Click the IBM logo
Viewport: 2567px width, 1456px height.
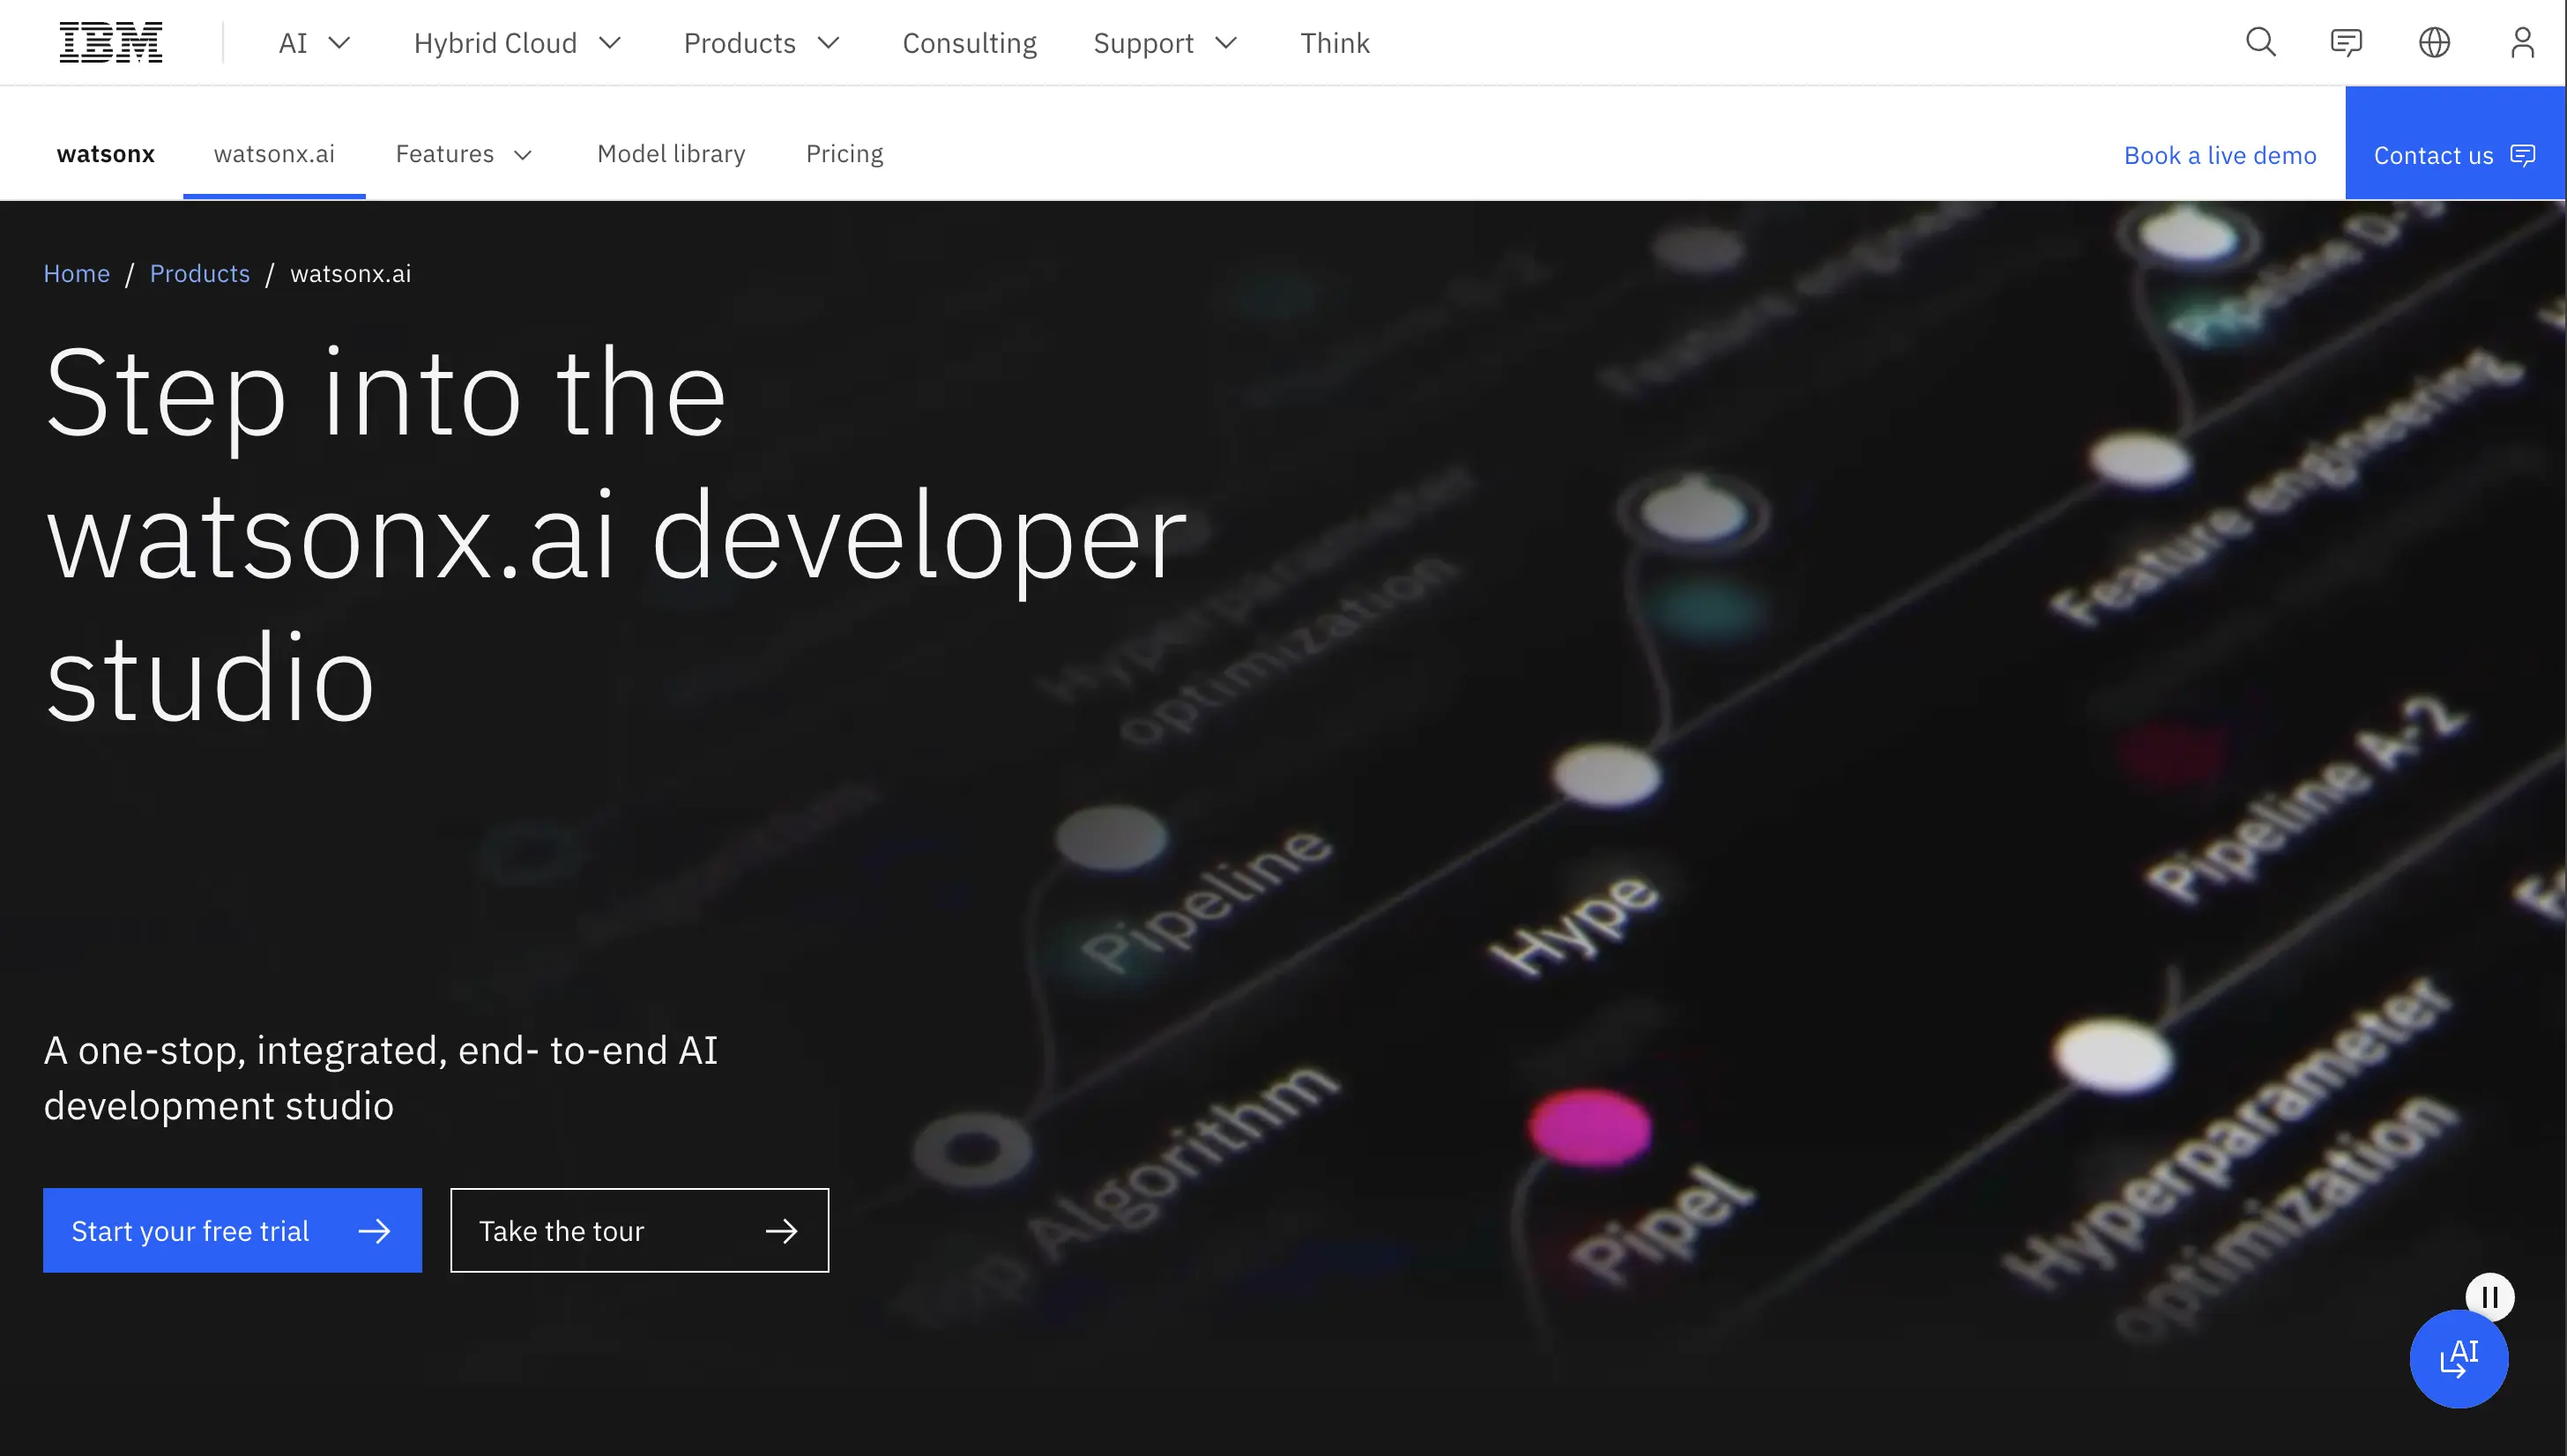point(110,42)
